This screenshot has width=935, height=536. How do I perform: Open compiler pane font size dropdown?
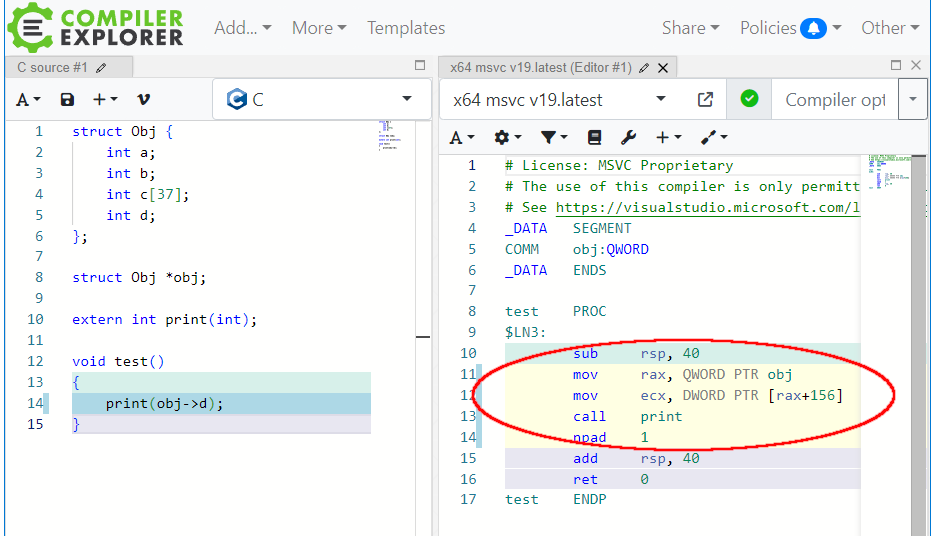(x=462, y=138)
